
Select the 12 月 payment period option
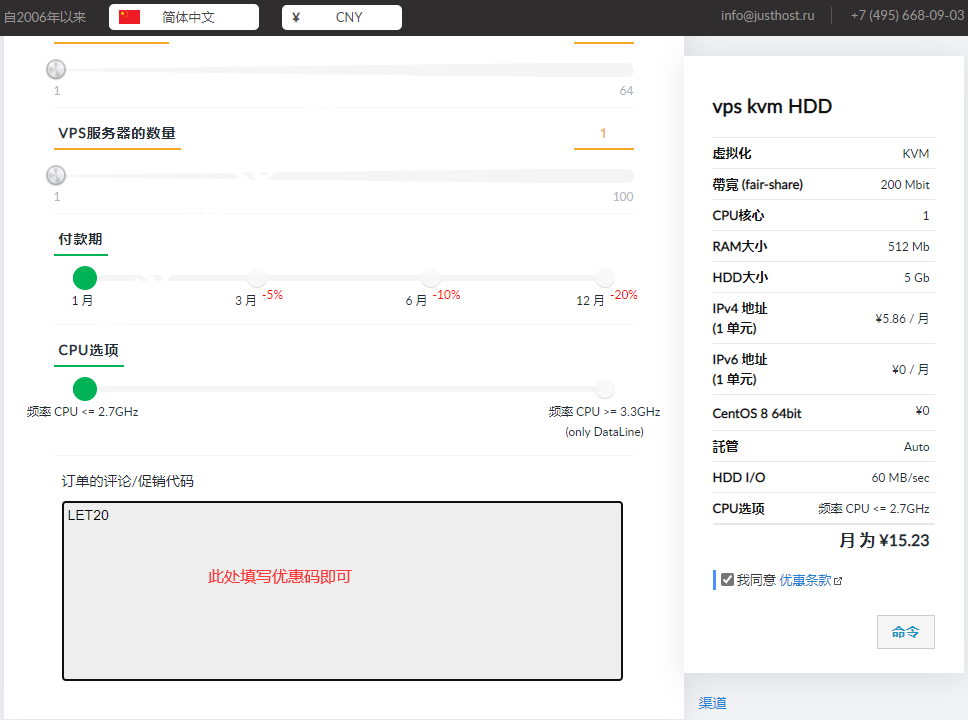coord(604,278)
